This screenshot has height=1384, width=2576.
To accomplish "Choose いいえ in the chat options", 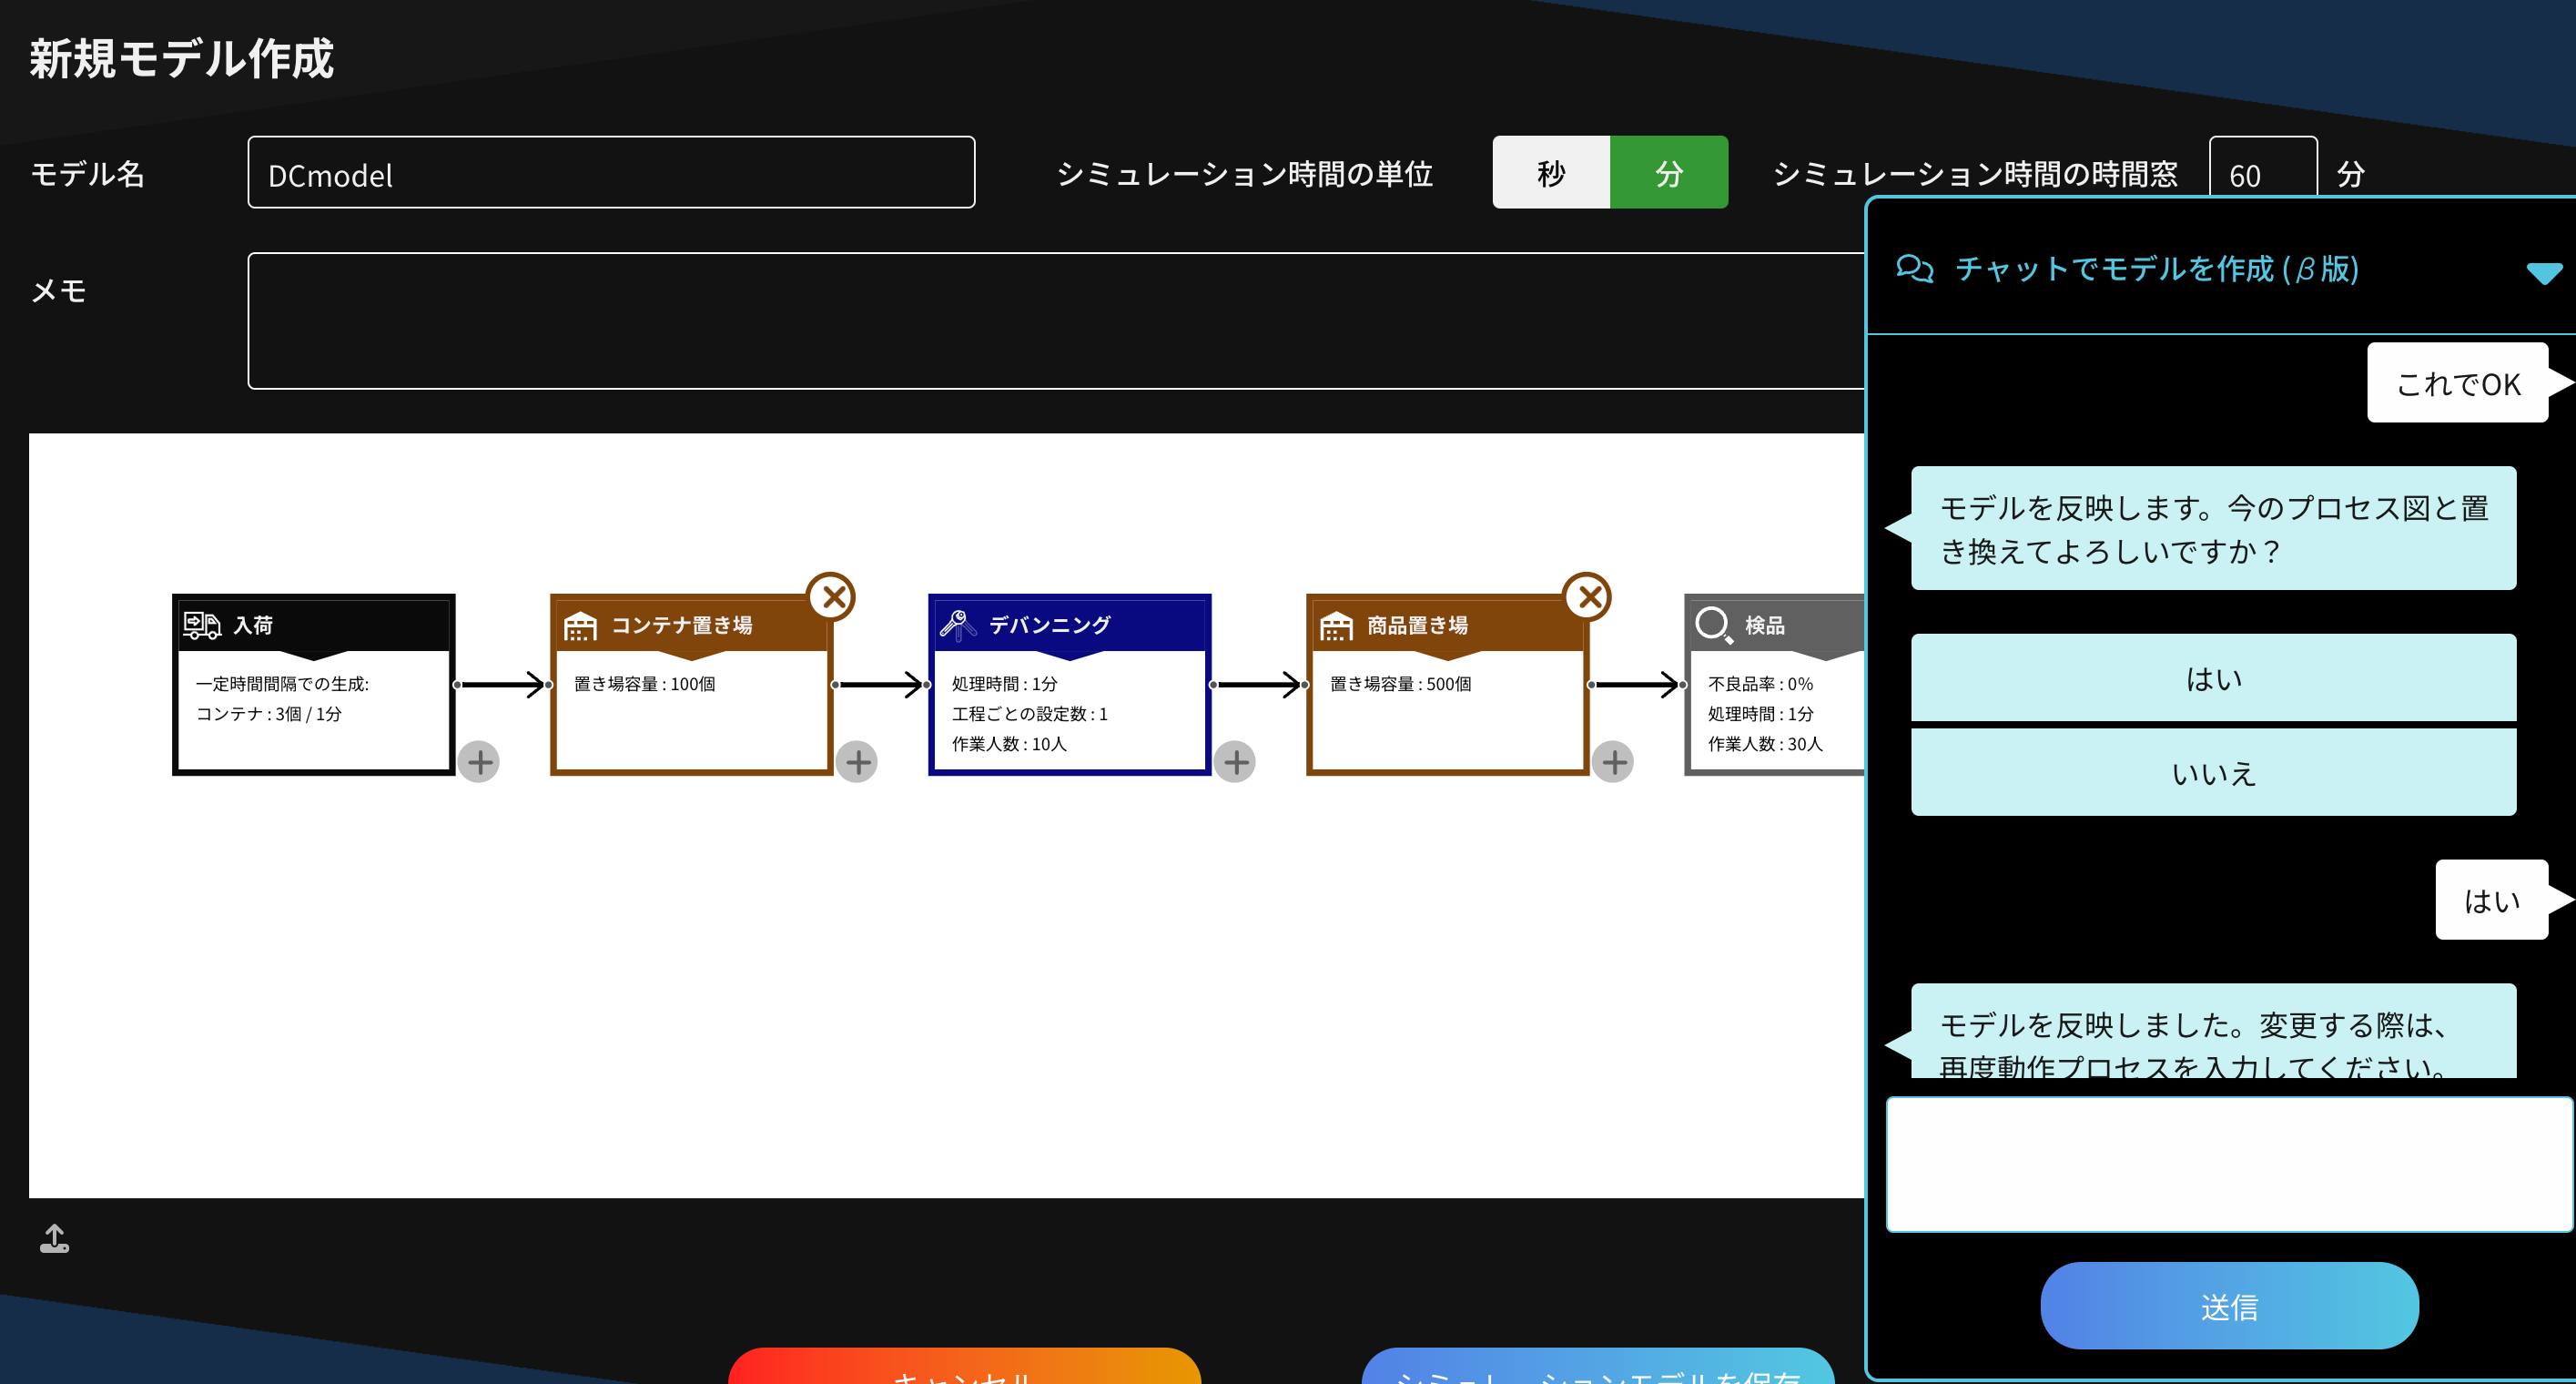I will (2213, 773).
